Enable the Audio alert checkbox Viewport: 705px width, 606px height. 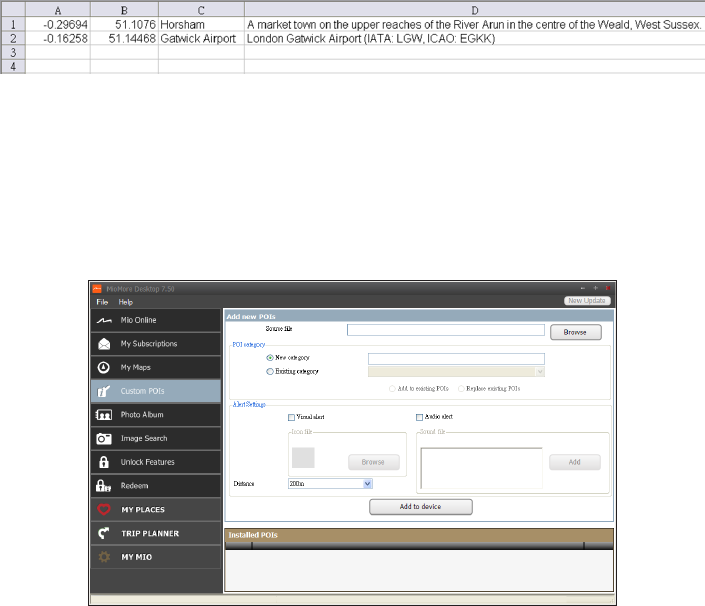click(x=419, y=417)
